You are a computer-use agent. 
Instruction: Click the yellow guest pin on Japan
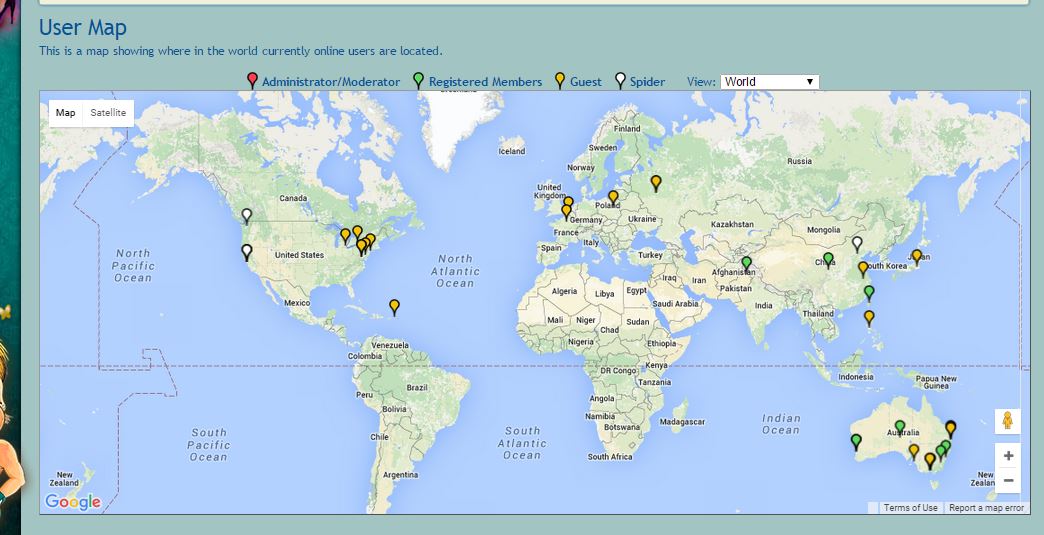[916, 256]
